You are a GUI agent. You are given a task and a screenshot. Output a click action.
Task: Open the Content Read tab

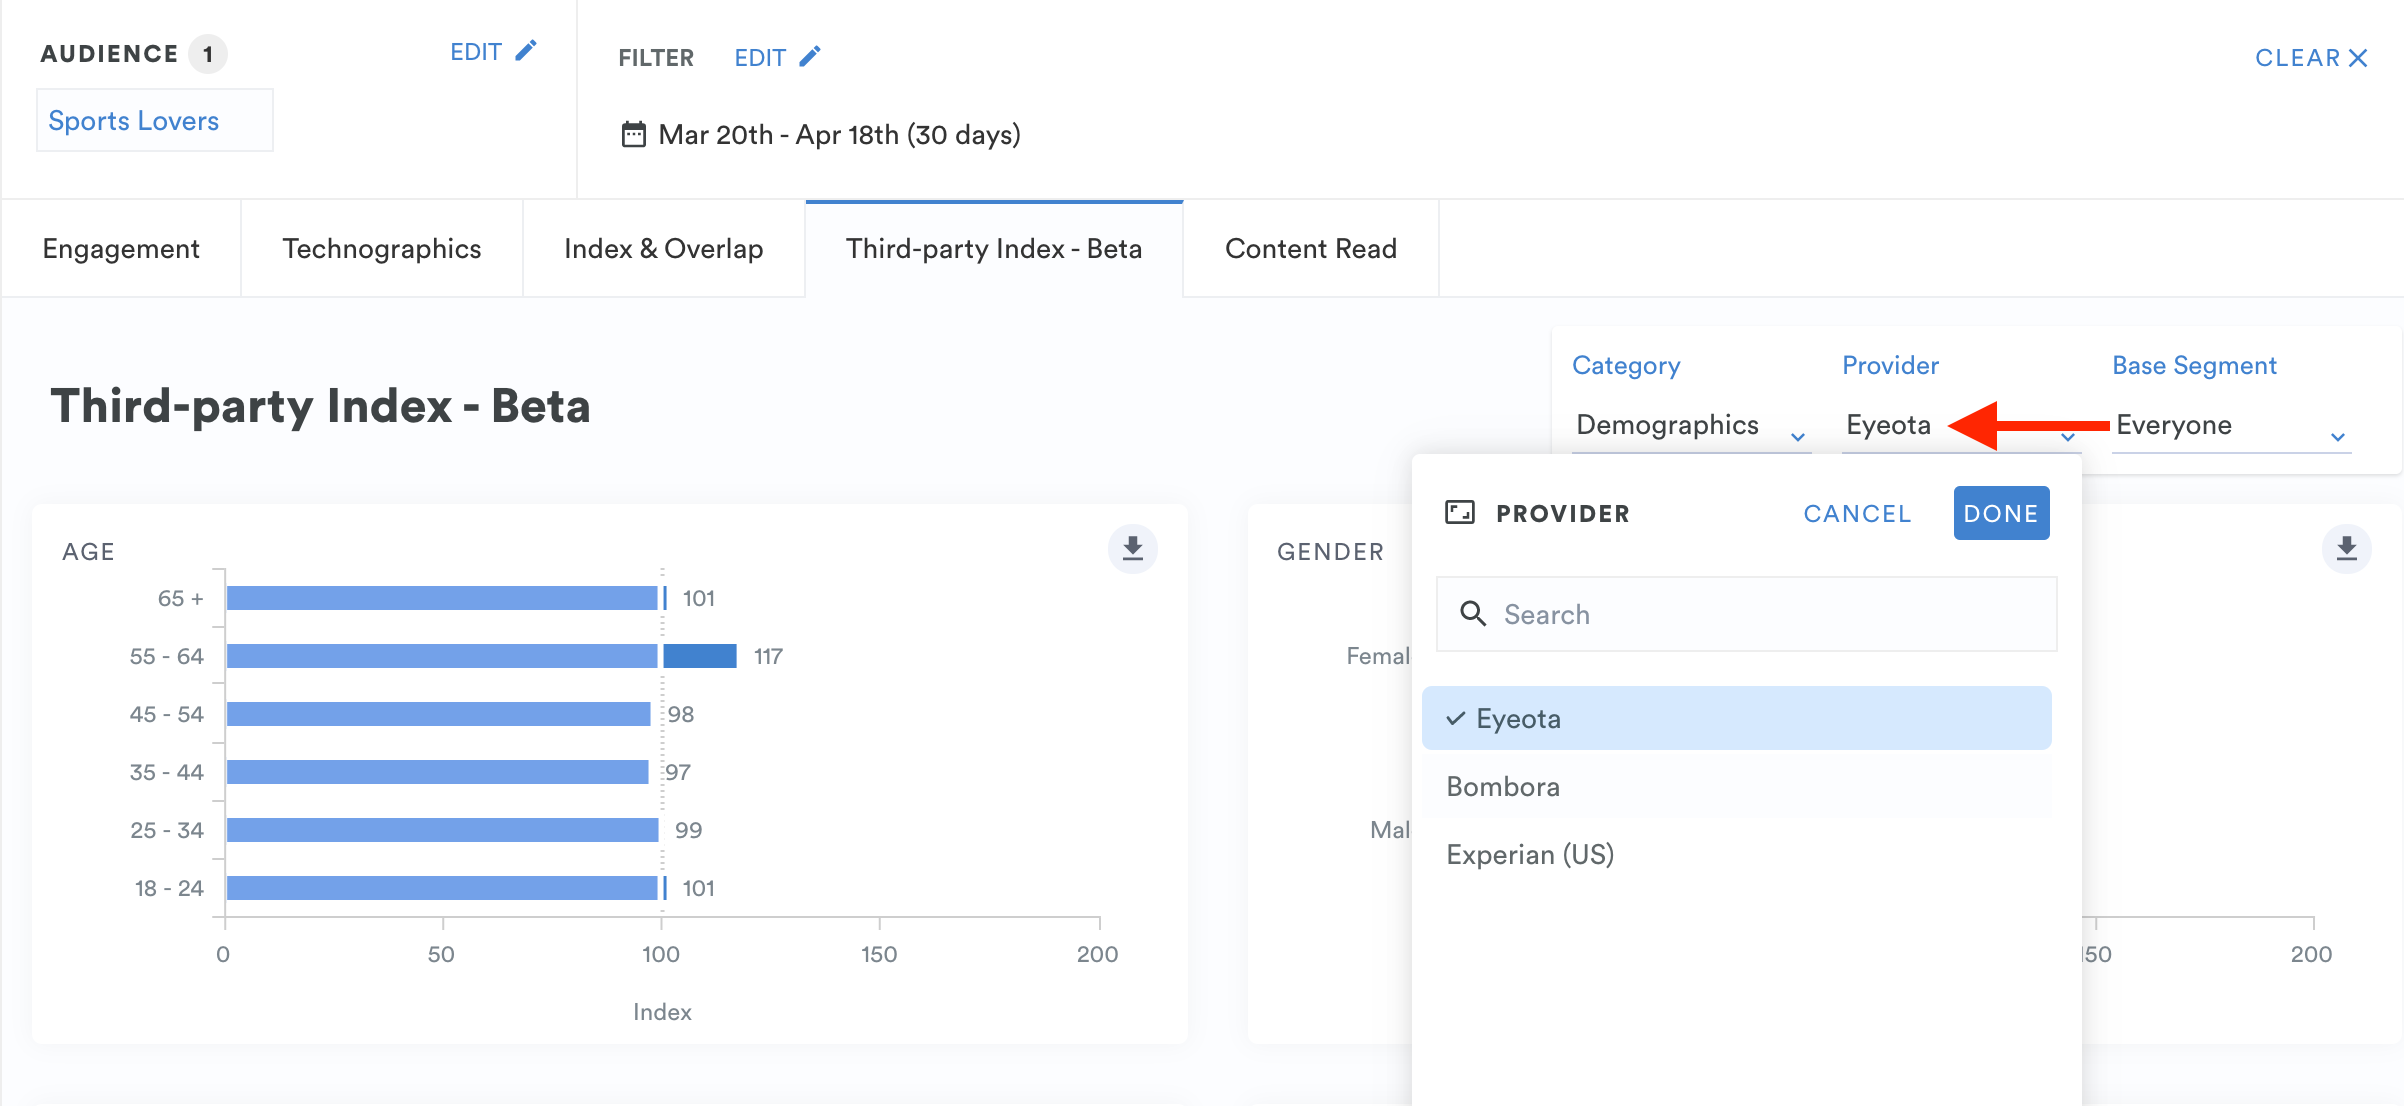click(x=1311, y=248)
